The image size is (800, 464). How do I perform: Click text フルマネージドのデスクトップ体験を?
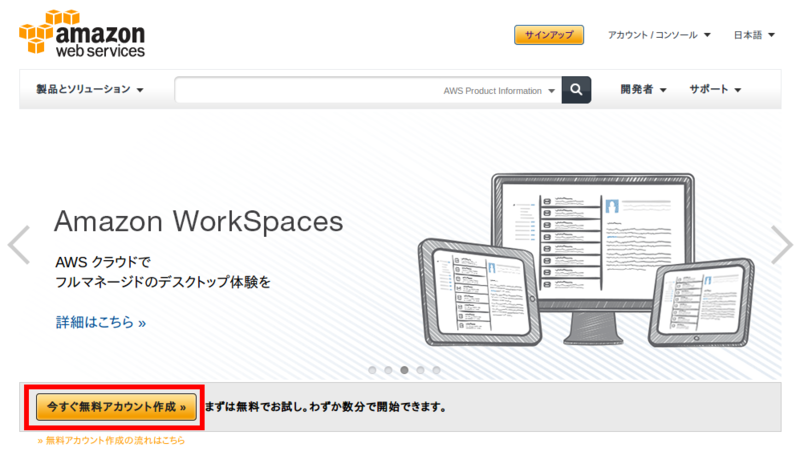(162, 282)
